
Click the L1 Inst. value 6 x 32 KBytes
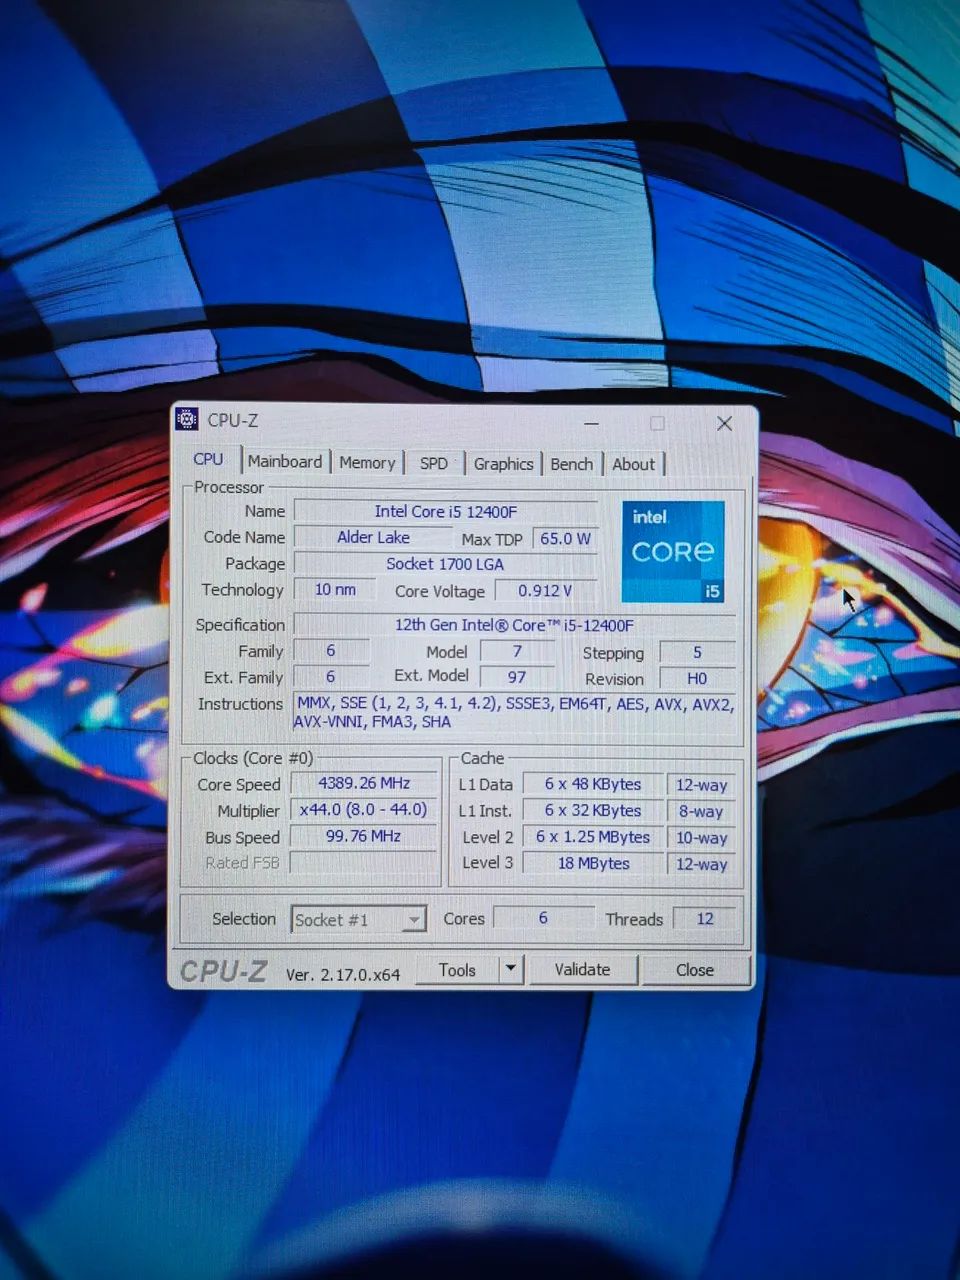coord(593,811)
